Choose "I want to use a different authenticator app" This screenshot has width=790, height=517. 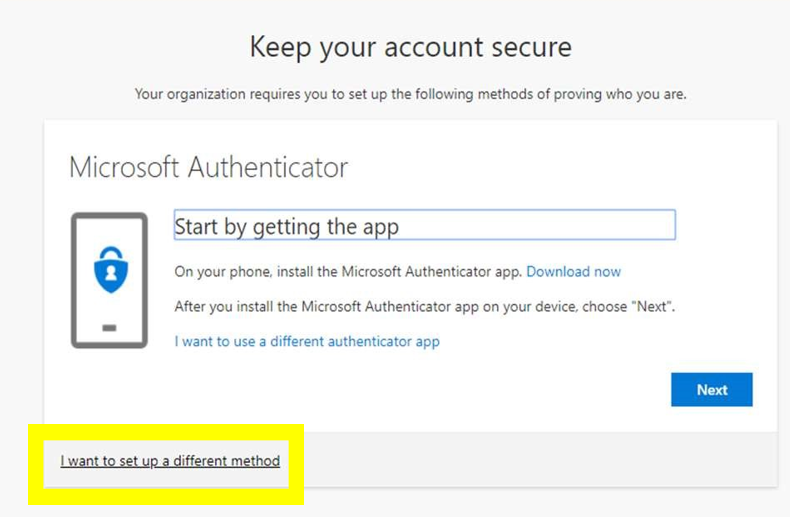pos(307,341)
